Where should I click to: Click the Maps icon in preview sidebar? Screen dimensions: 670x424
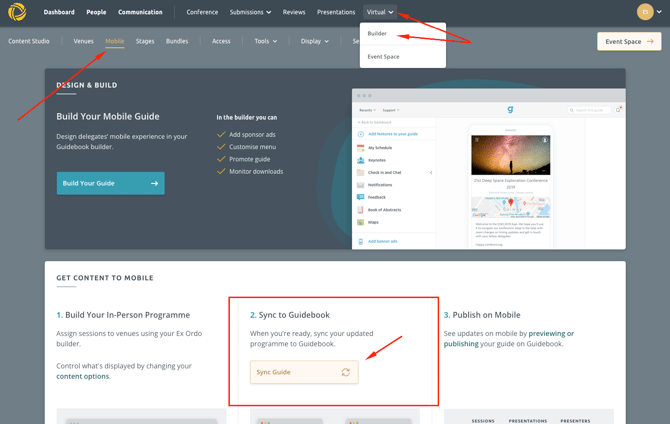tap(361, 222)
